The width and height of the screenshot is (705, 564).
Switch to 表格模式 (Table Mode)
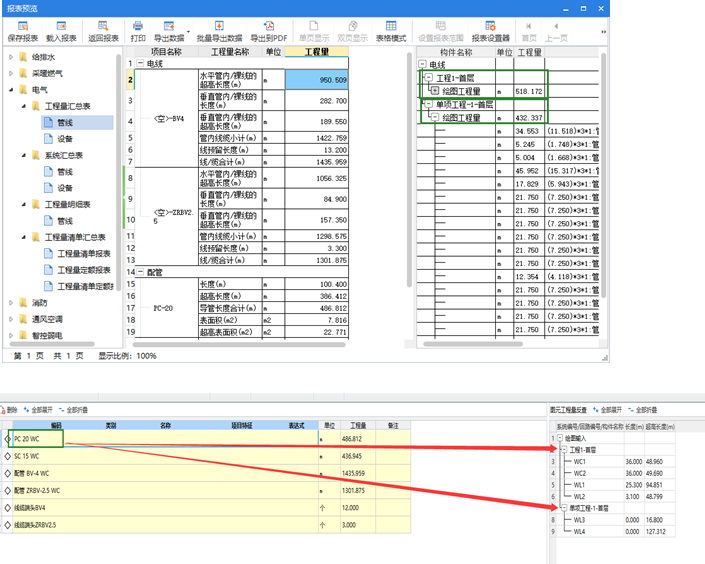point(391,31)
